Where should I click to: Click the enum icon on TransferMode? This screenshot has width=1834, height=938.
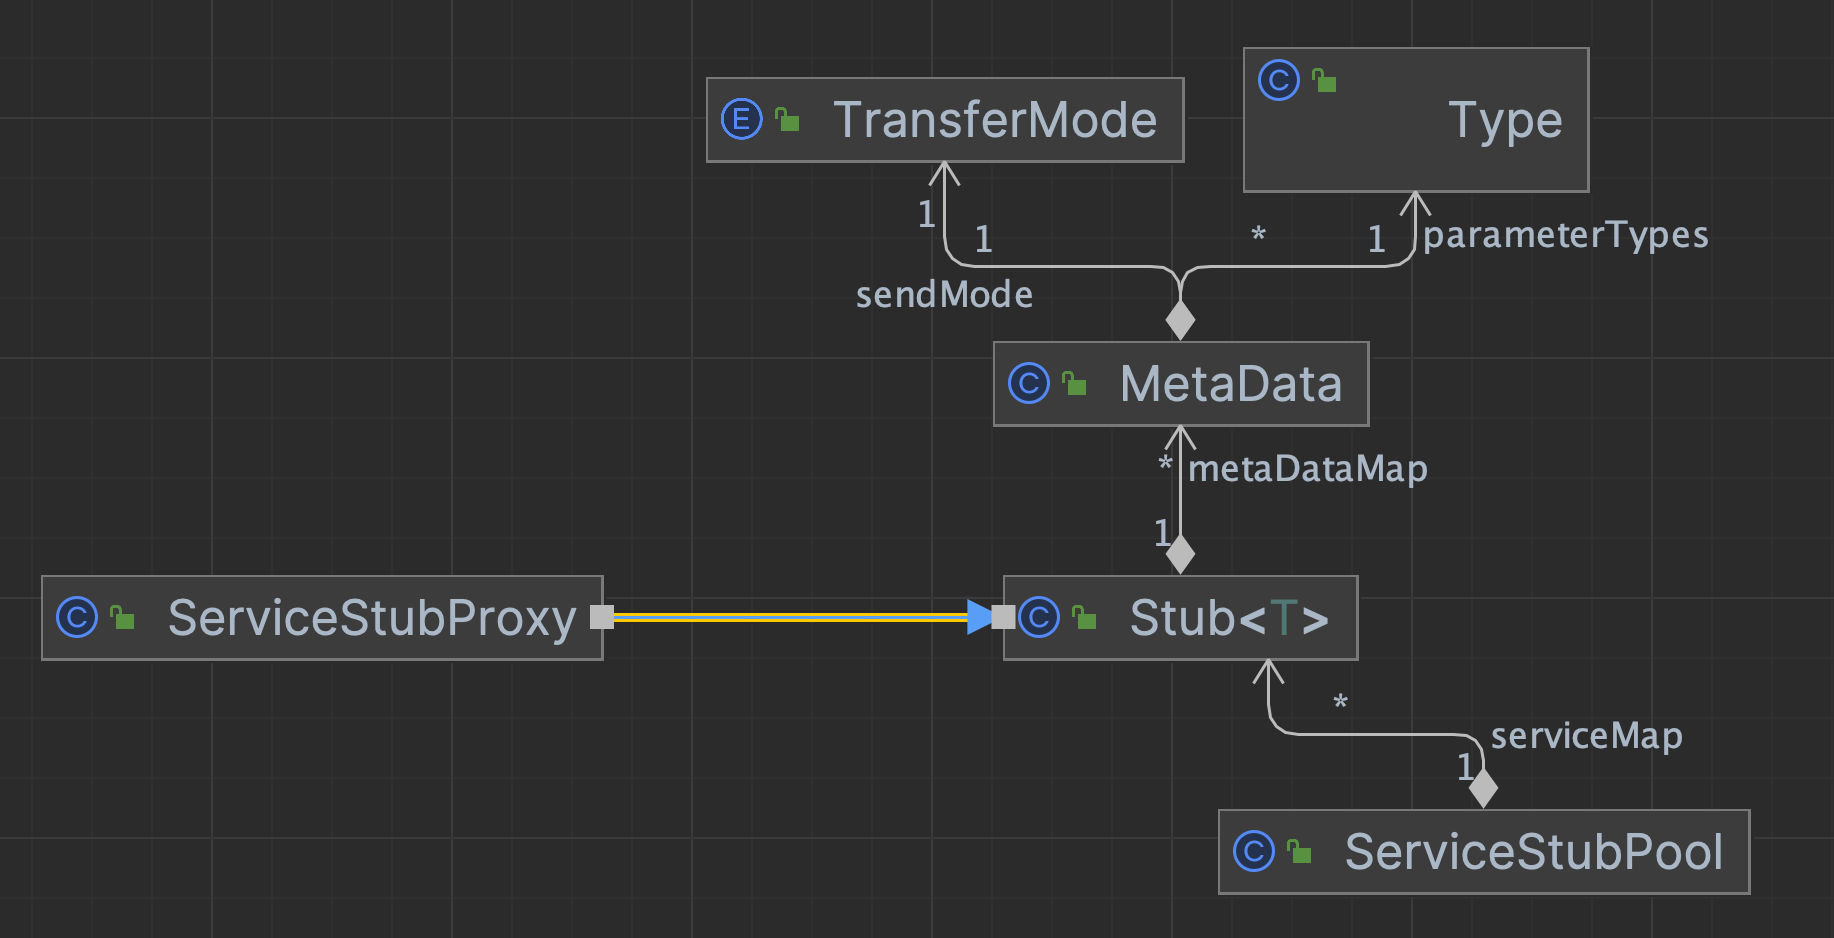[x=741, y=120]
